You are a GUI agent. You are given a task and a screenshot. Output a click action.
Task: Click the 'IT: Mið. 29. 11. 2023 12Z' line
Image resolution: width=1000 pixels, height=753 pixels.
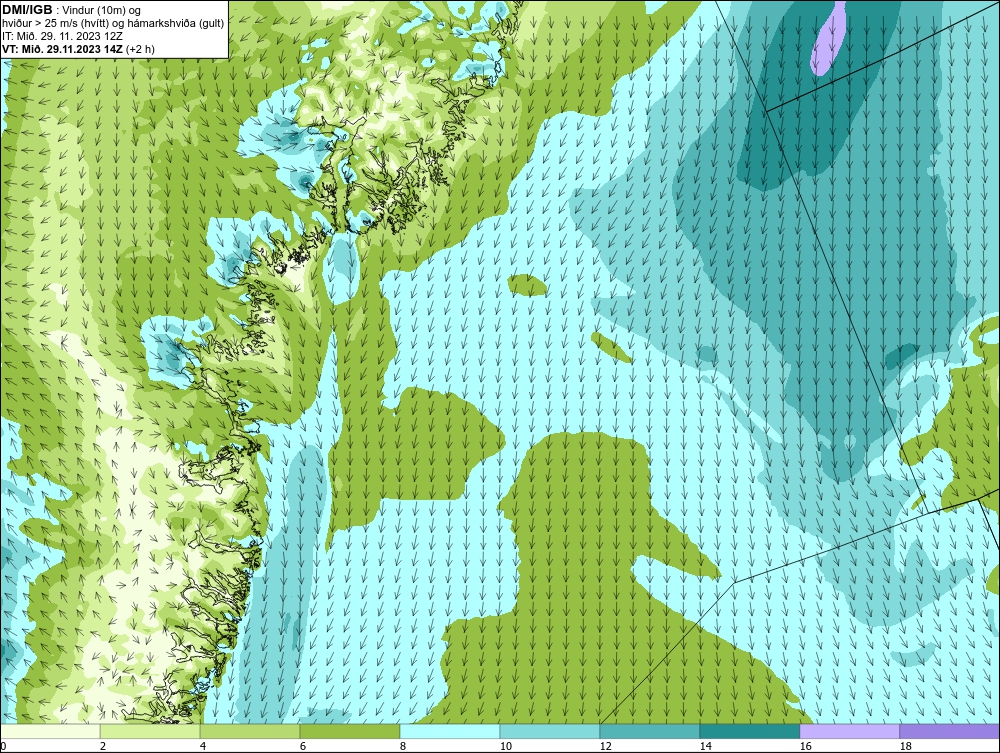(62, 36)
